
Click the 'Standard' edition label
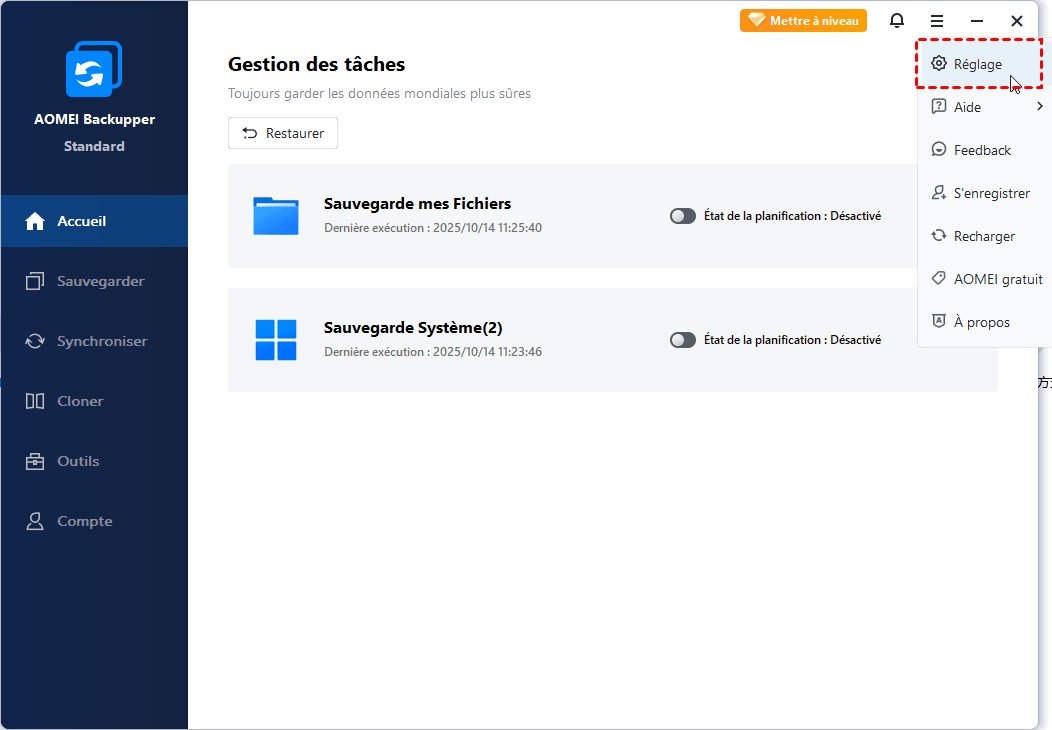tap(94, 146)
